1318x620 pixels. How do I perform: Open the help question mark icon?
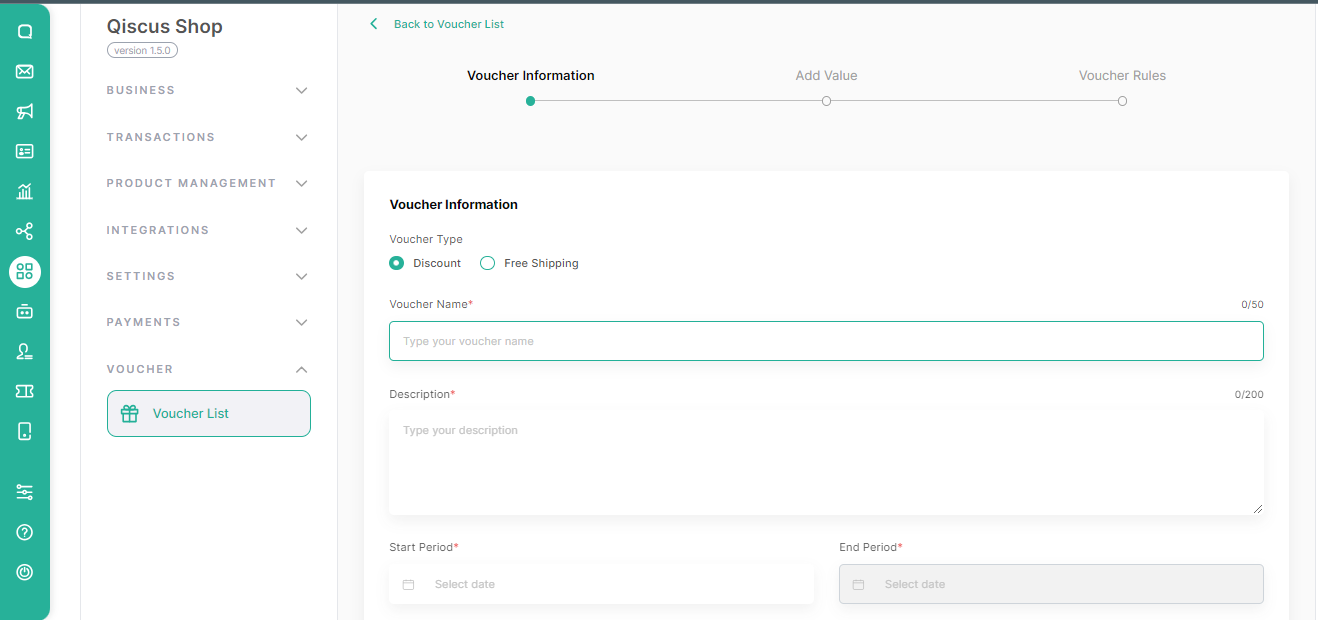click(25, 532)
